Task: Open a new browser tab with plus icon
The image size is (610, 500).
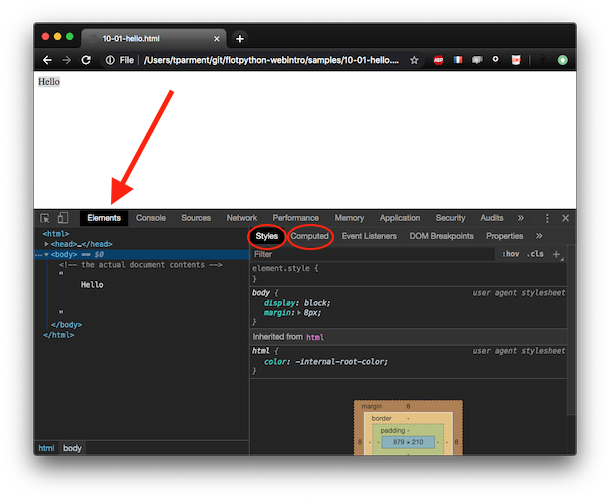Action: [x=240, y=38]
